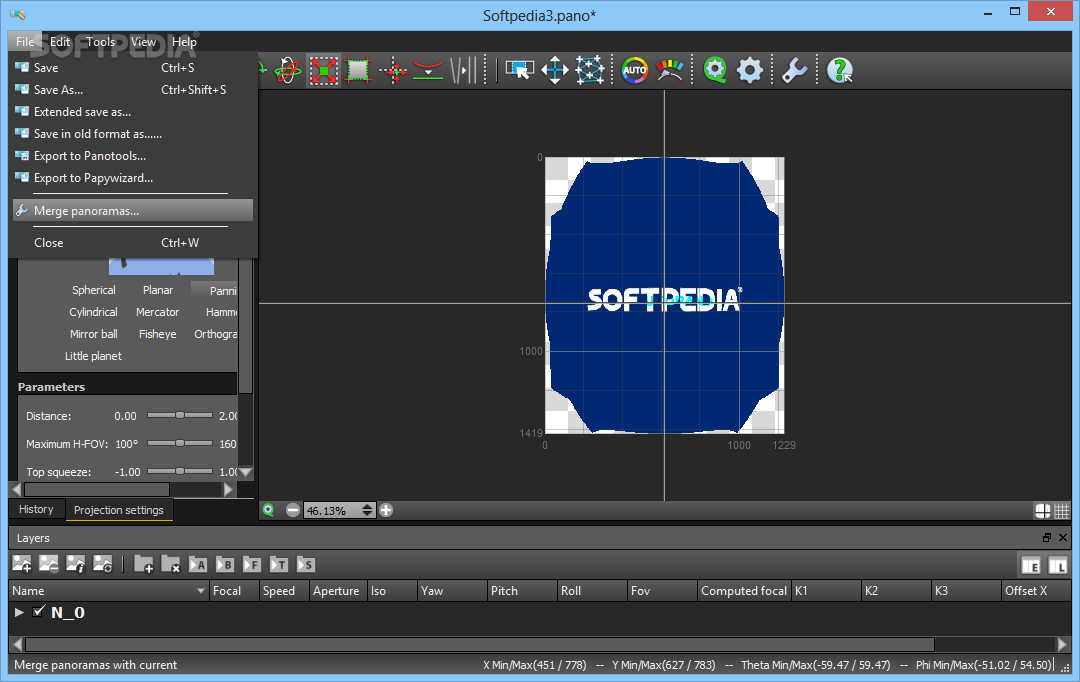Open the control points mesh tool
Screen dimensions: 1080x682
click(x=590, y=70)
